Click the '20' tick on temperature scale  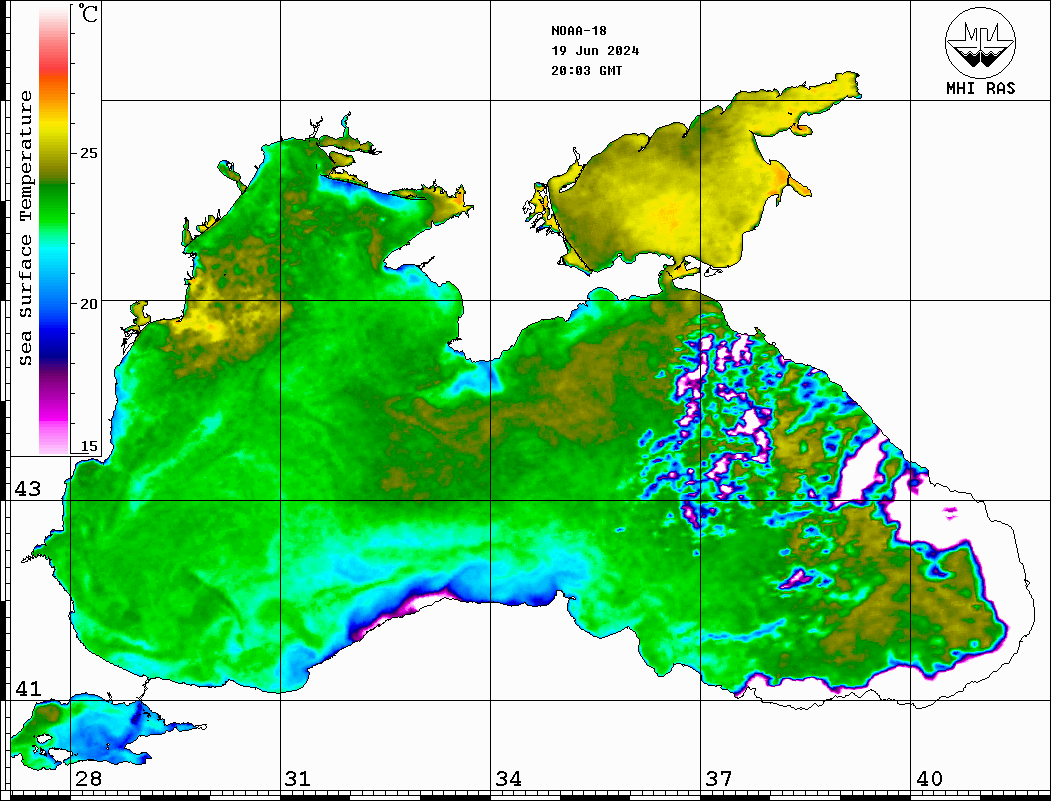pos(88,304)
